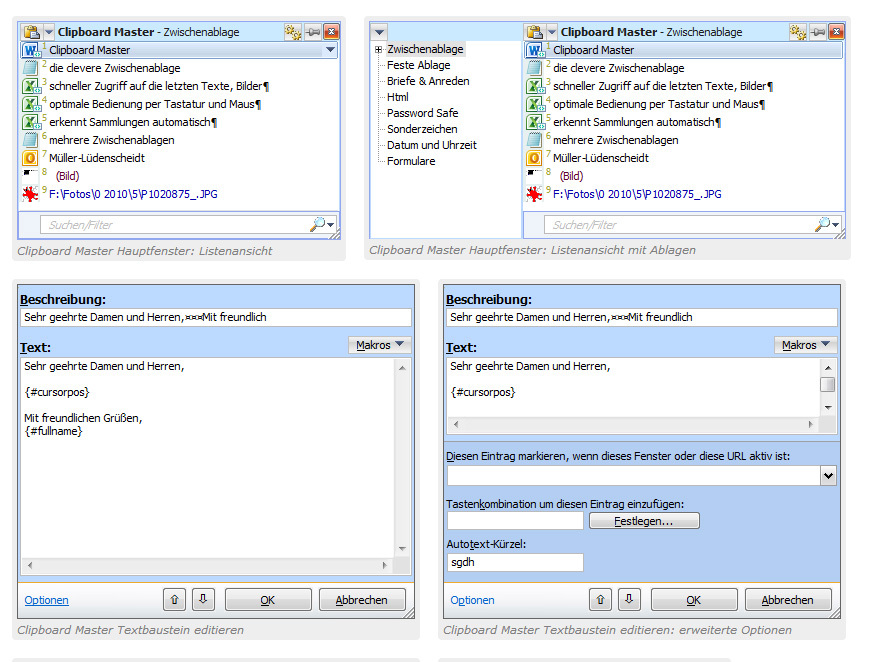Click pin icon in left Clipboard Master window
Screen dimensions: 885x662
point(313,32)
